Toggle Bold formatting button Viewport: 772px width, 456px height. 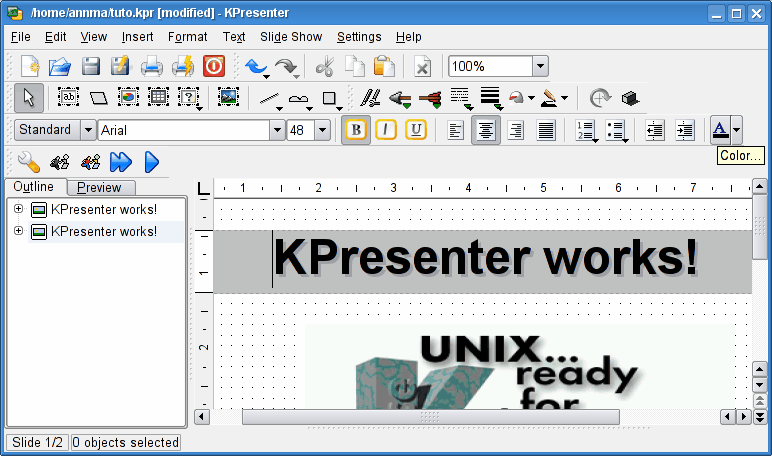(x=354, y=130)
